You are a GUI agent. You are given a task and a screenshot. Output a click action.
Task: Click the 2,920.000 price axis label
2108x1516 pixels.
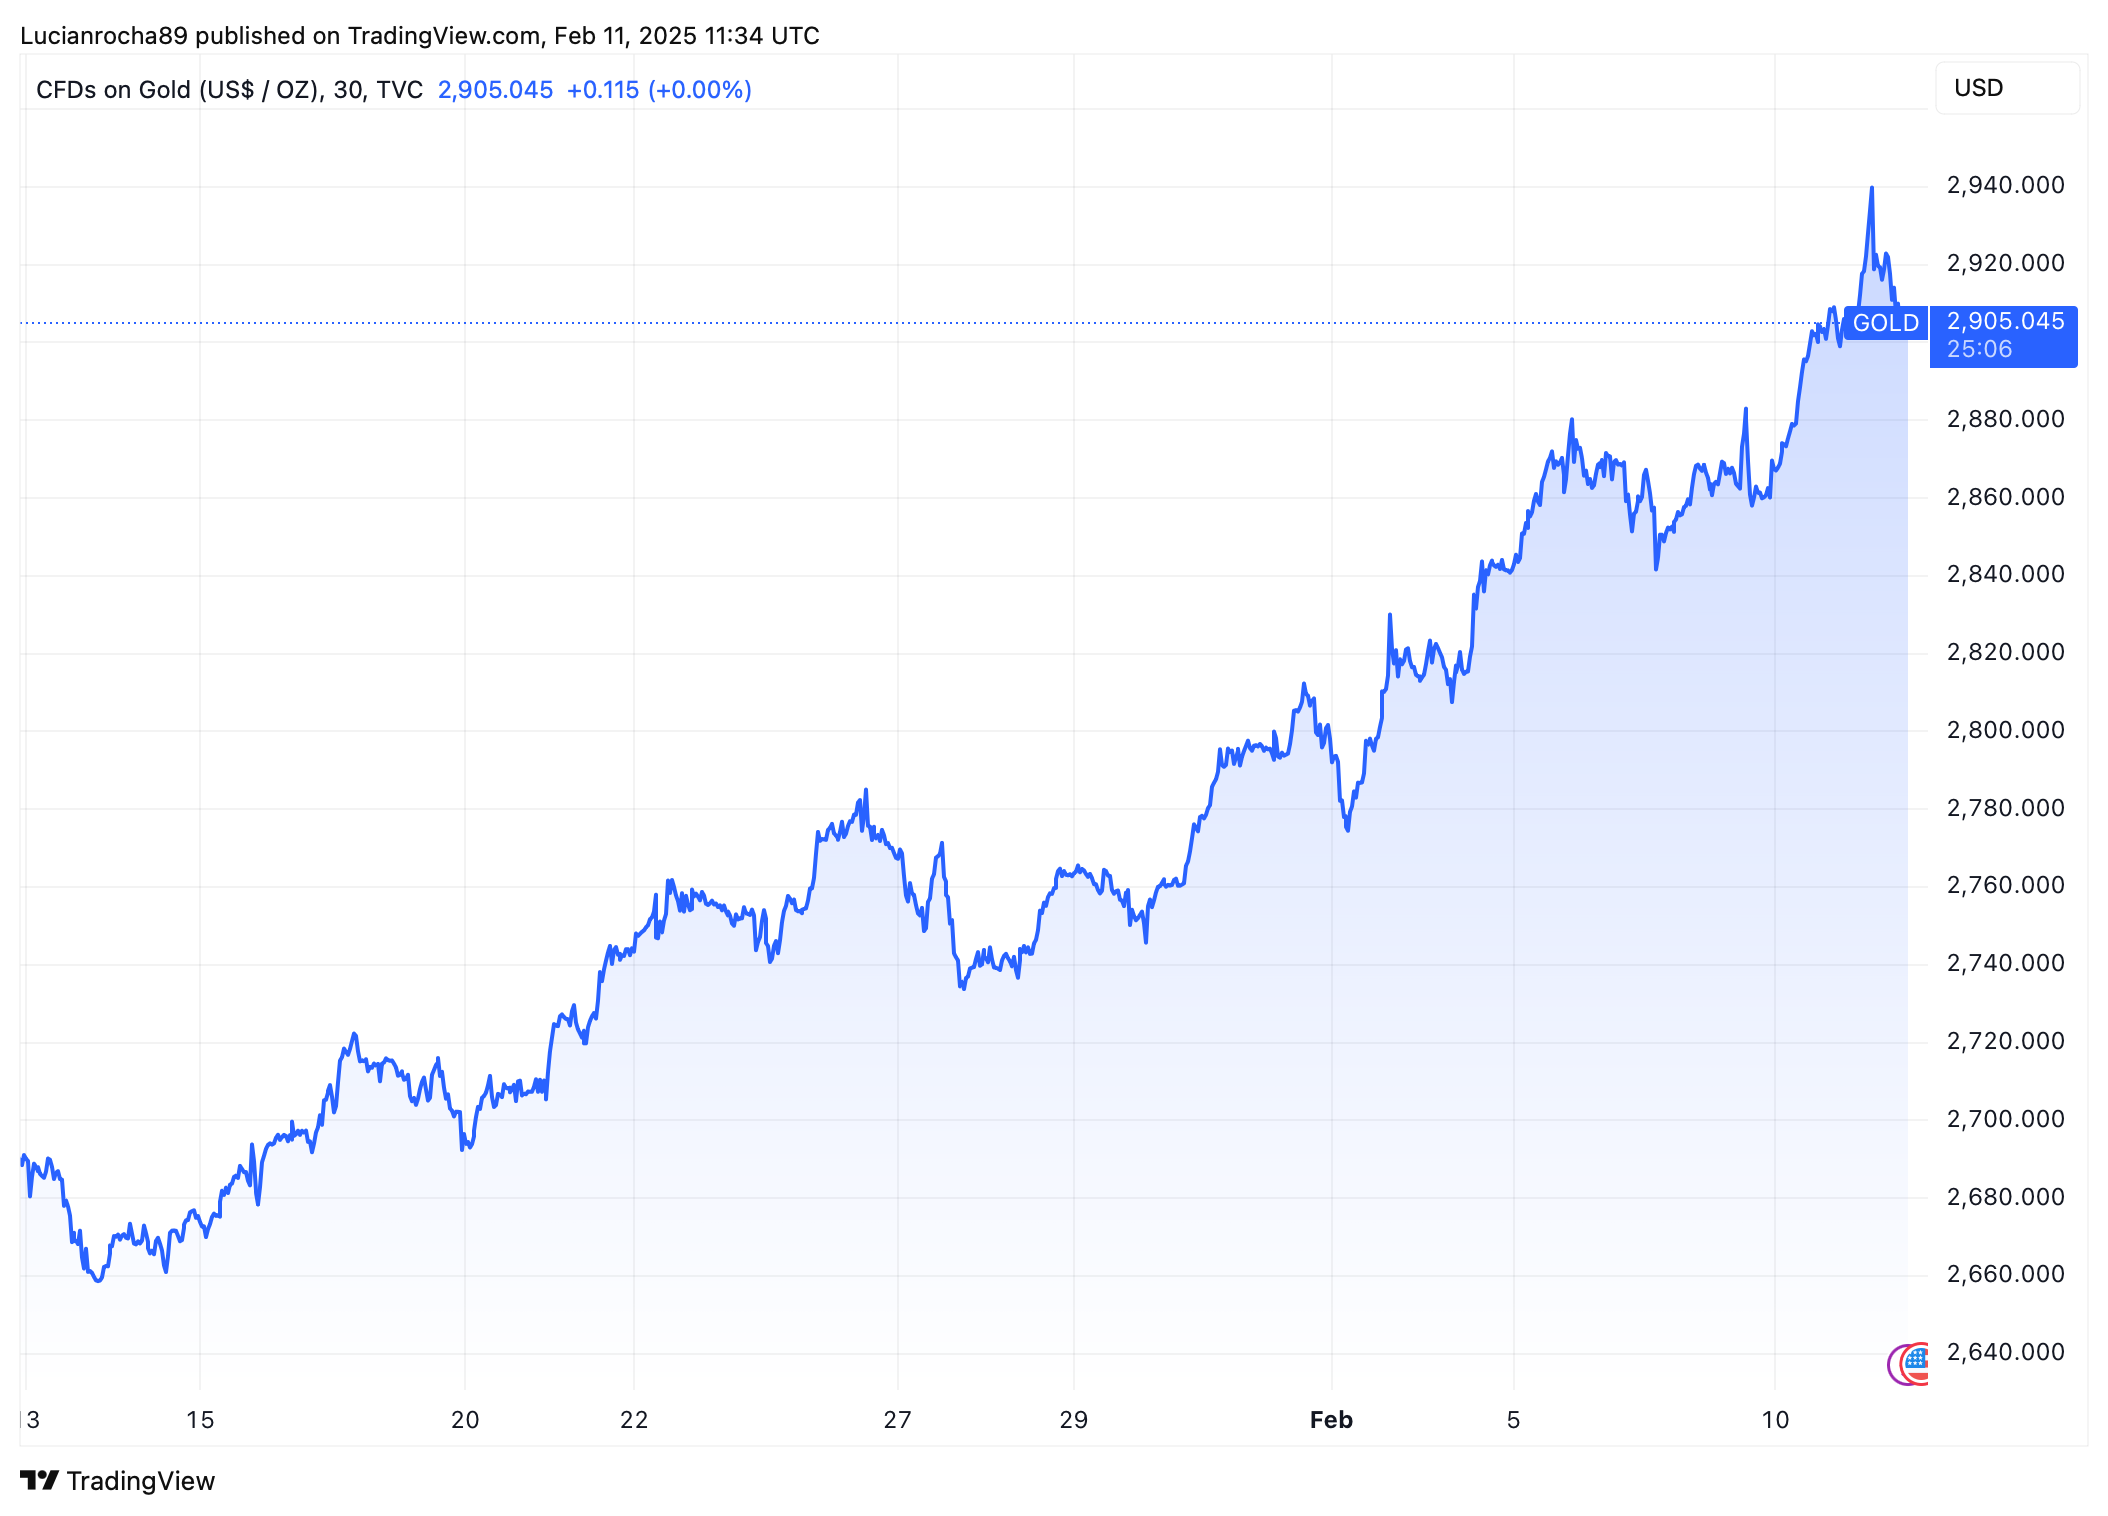(x=2005, y=263)
